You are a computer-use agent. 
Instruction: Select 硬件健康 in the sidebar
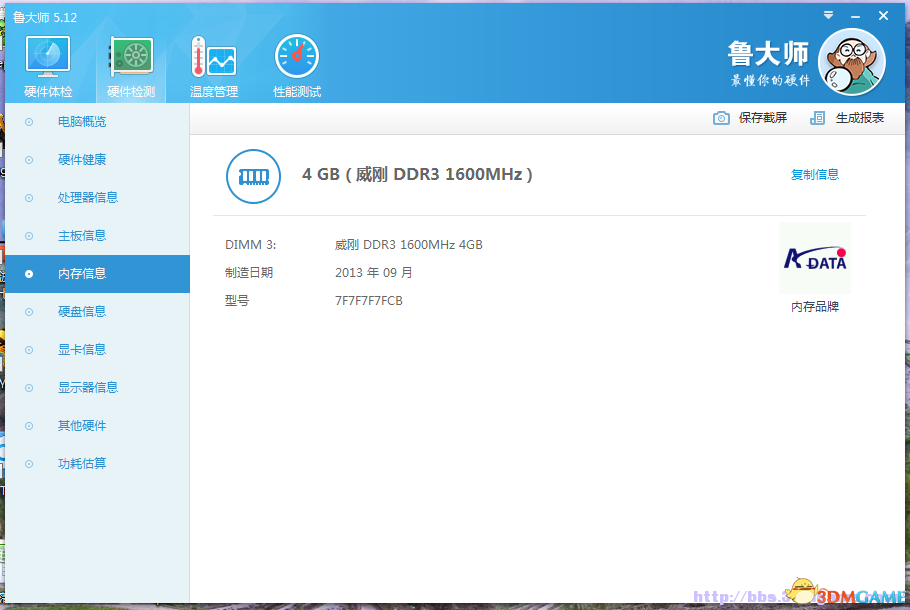coord(97,160)
